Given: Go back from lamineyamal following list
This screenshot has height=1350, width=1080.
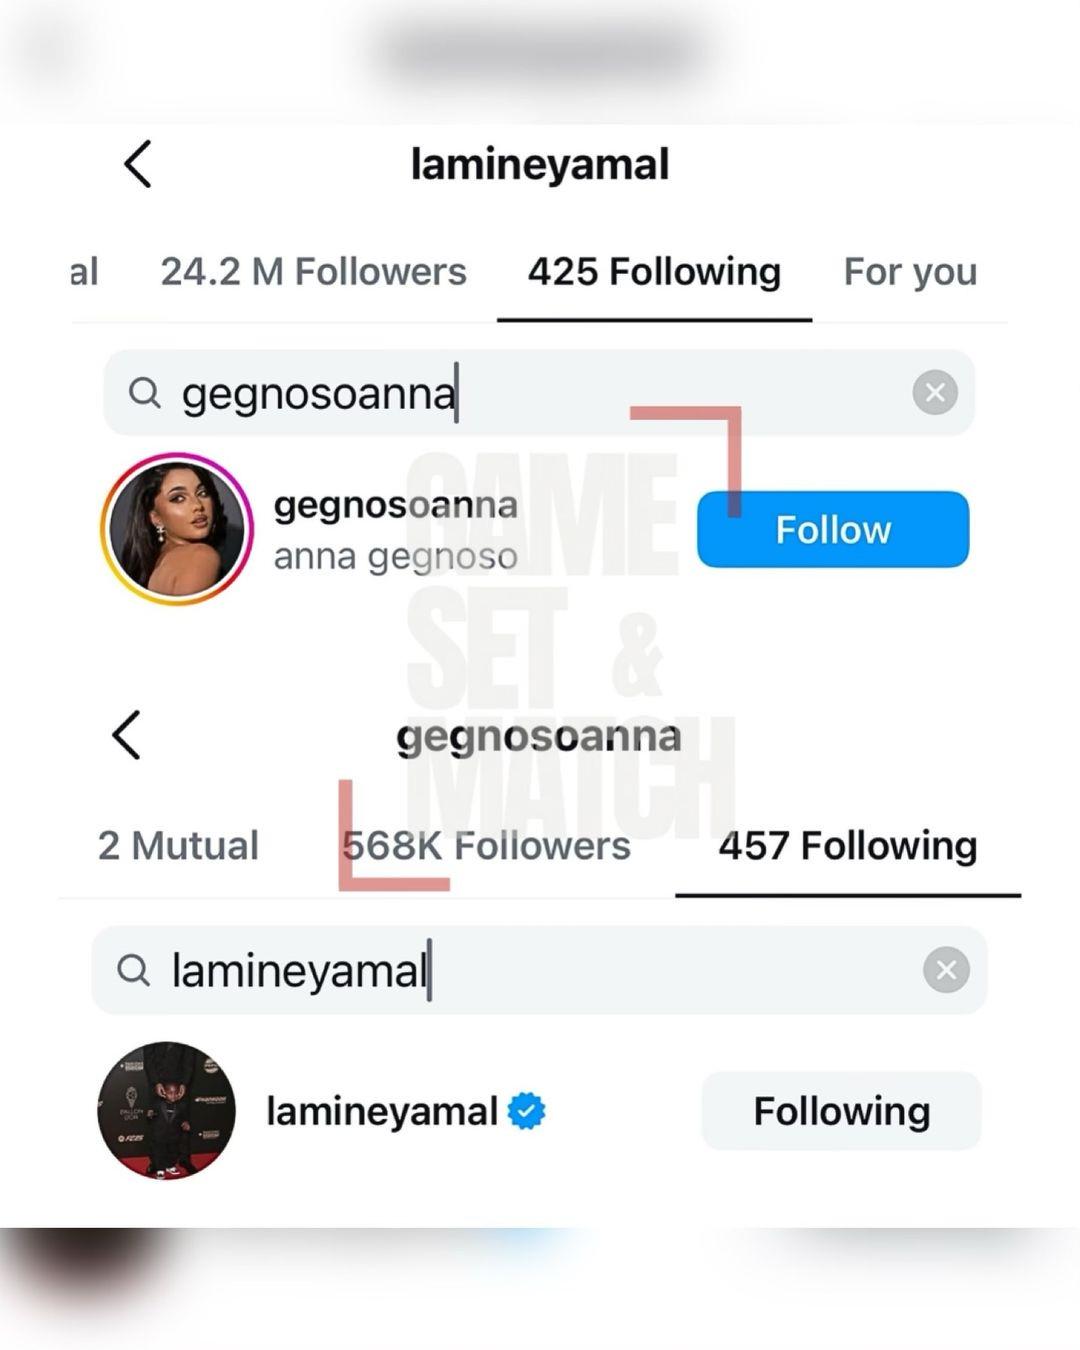Looking at the screenshot, I should (x=138, y=164).
